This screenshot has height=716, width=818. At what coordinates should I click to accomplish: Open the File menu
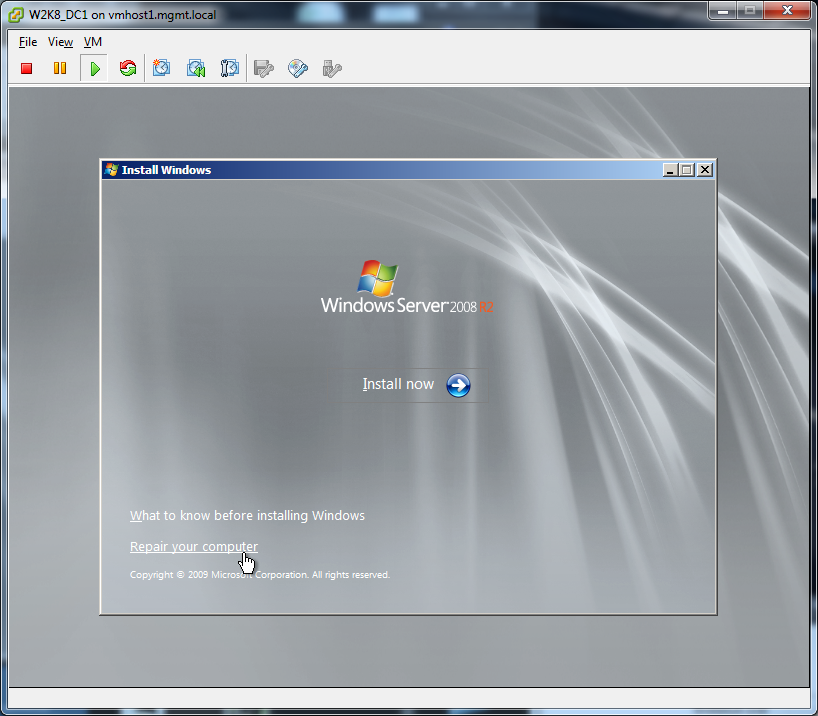point(28,42)
